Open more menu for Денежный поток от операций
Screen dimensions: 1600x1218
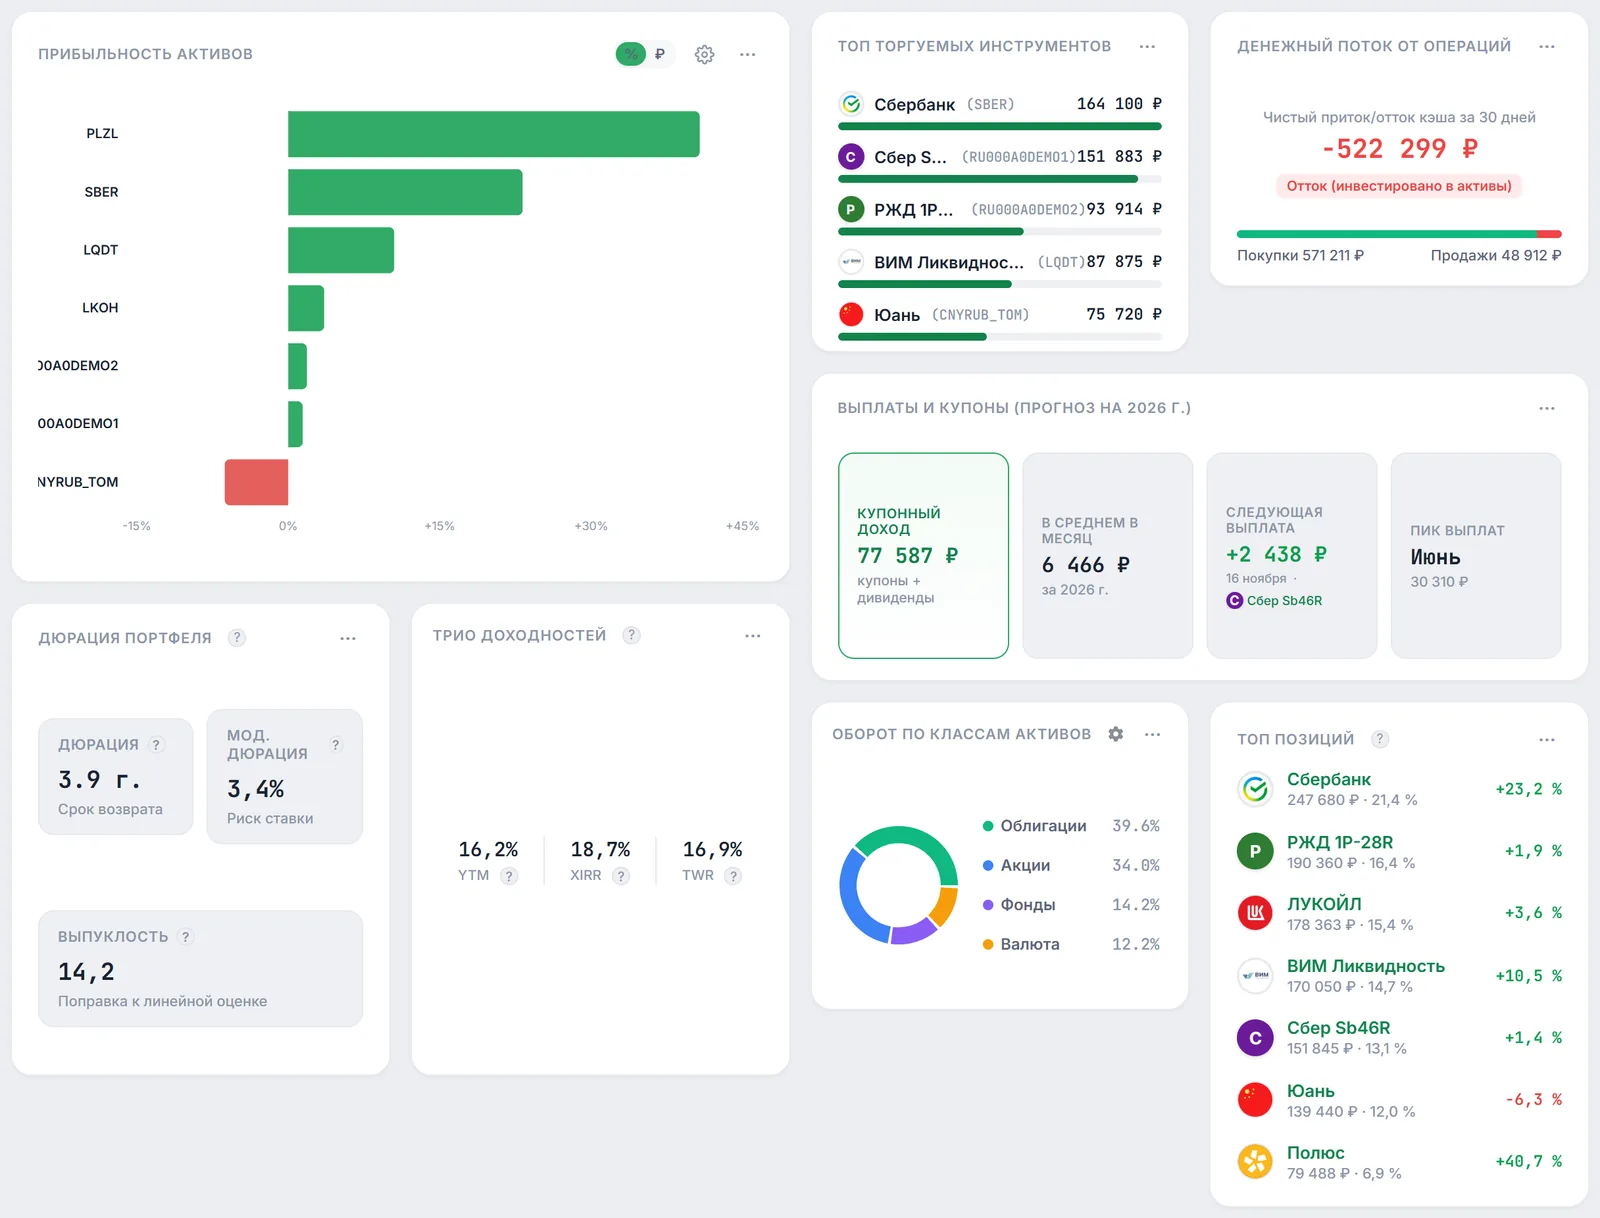(1547, 46)
